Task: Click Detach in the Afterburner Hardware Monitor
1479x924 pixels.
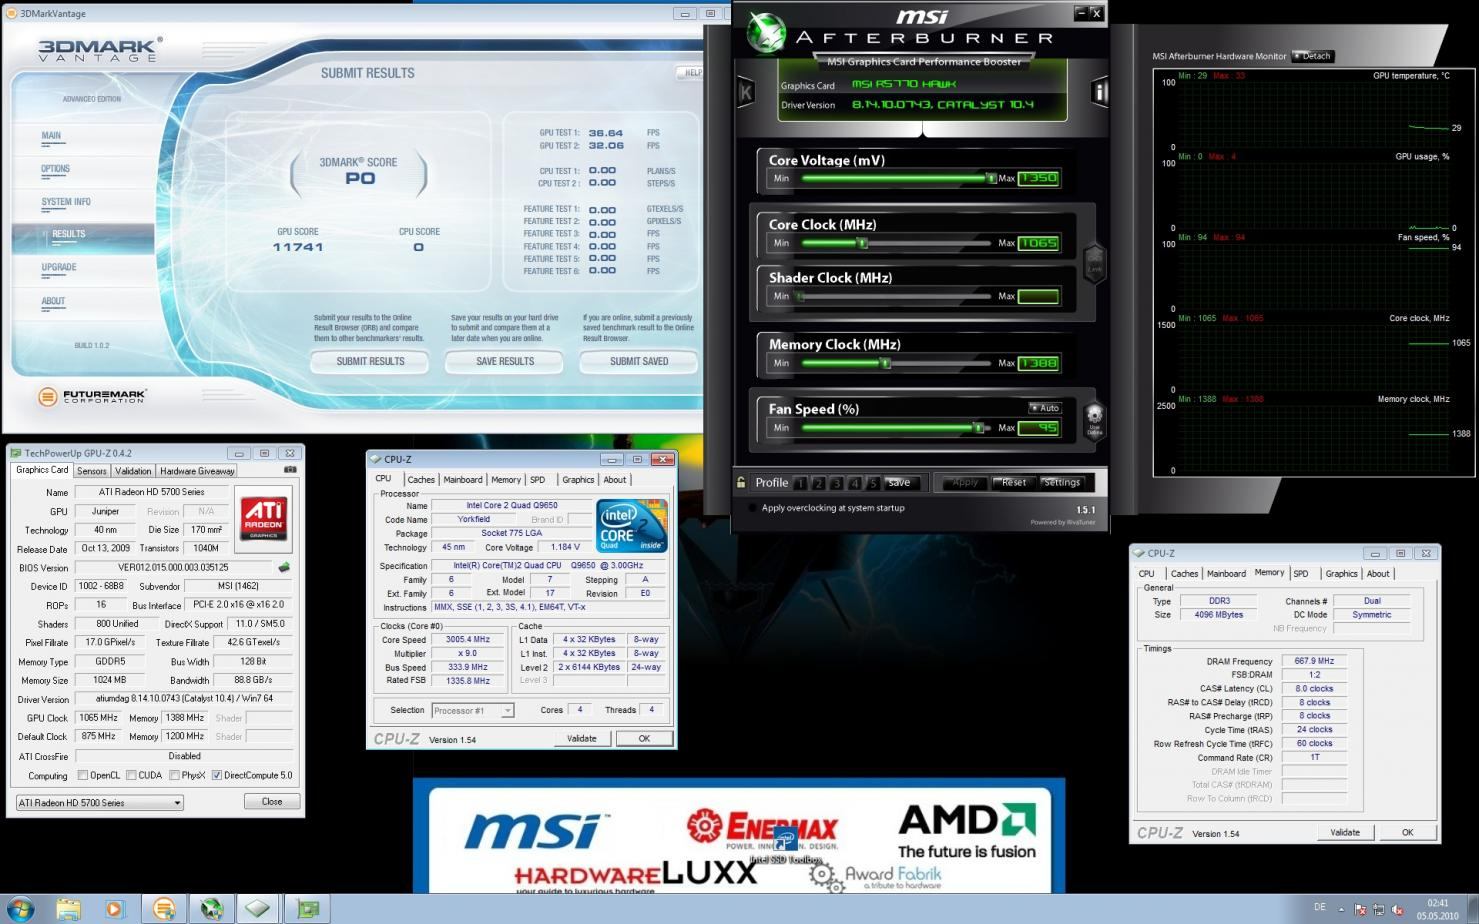Action: pos(1313,56)
